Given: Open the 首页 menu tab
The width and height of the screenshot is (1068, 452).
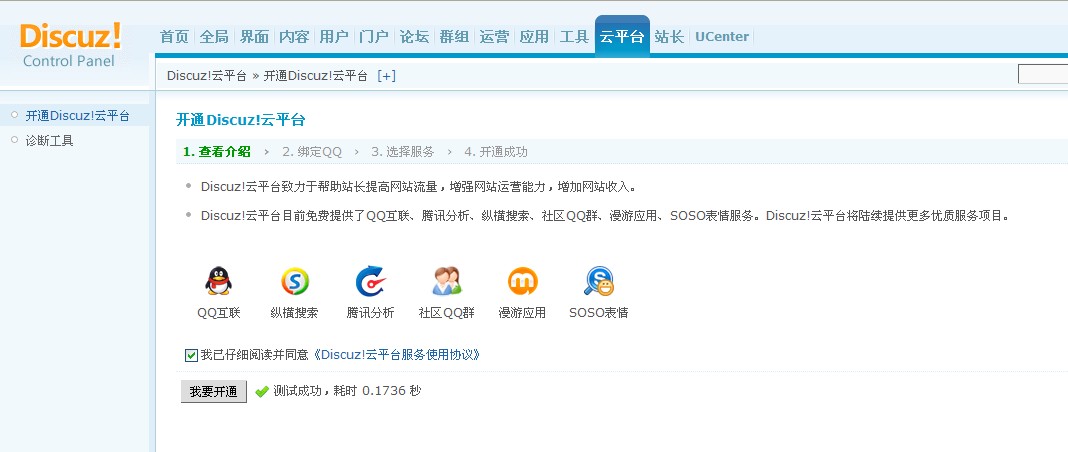Looking at the screenshot, I should tap(174, 37).
